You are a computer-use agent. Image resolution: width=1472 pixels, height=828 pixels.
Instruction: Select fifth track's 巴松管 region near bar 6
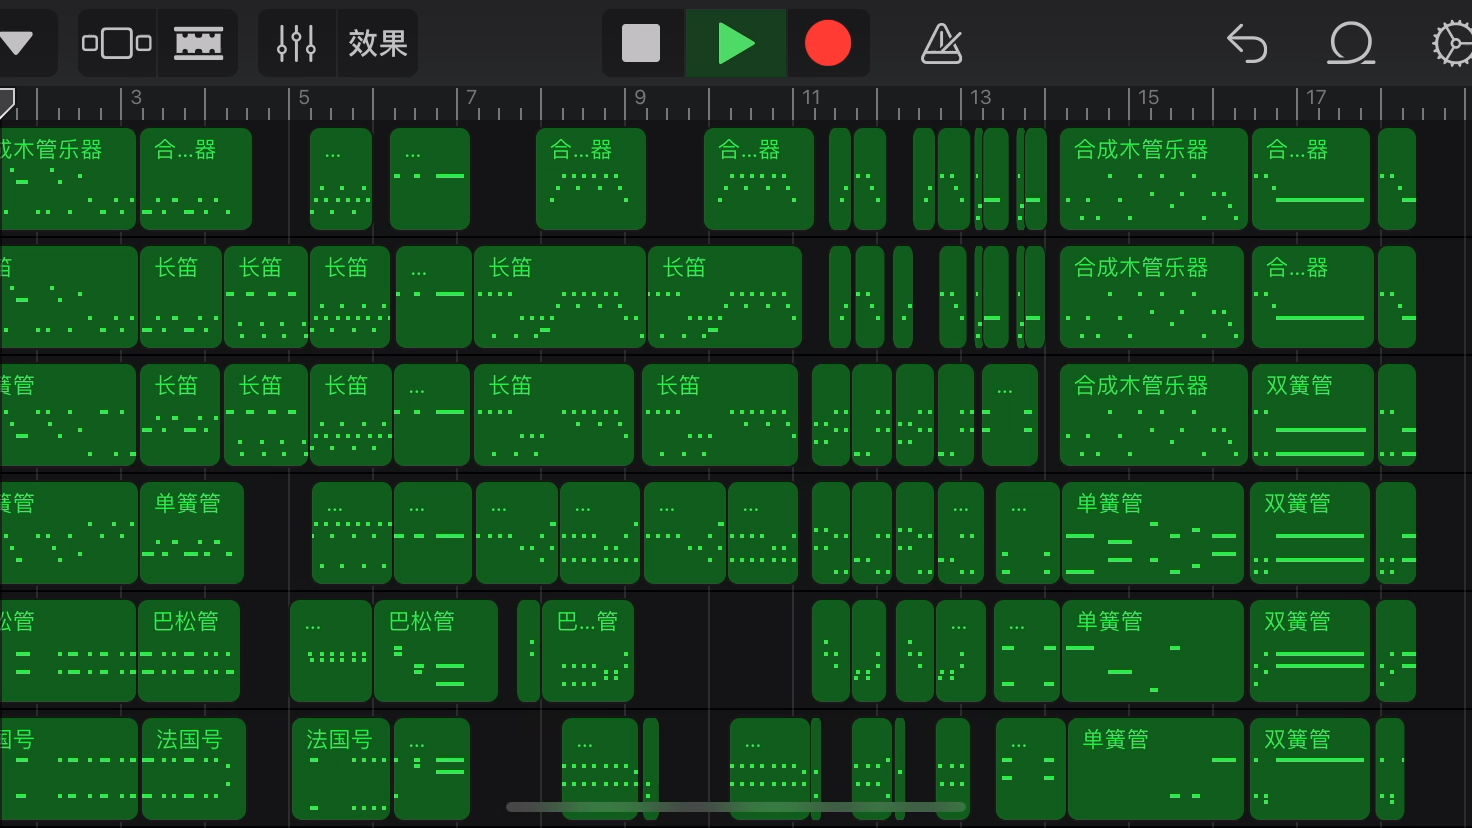pyautogui.click(x=436, y=651)
